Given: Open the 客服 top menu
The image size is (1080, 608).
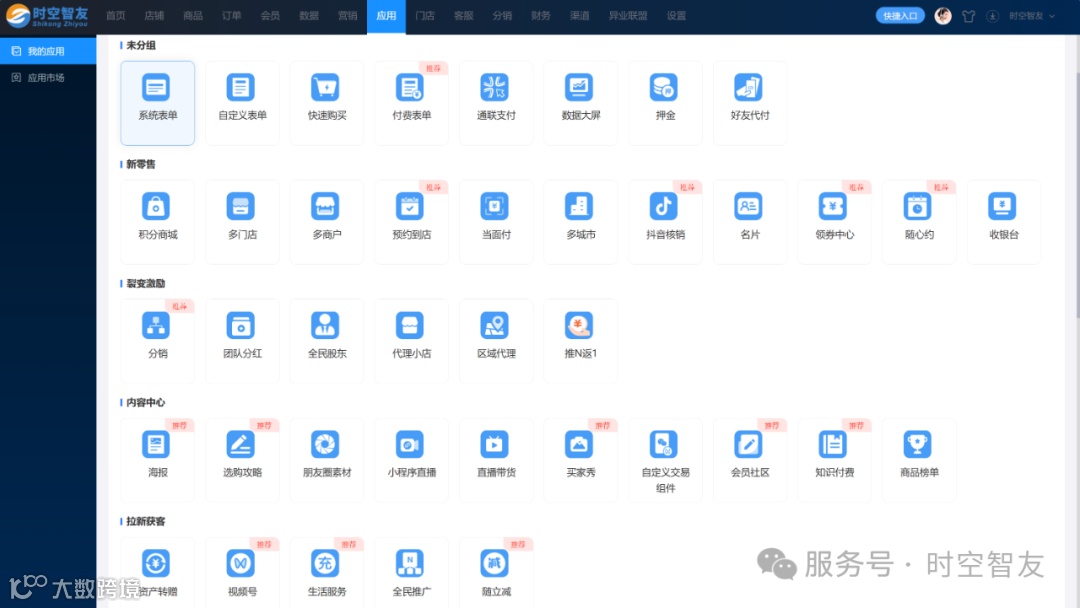Looking at the screenshot, I should 464,16.
